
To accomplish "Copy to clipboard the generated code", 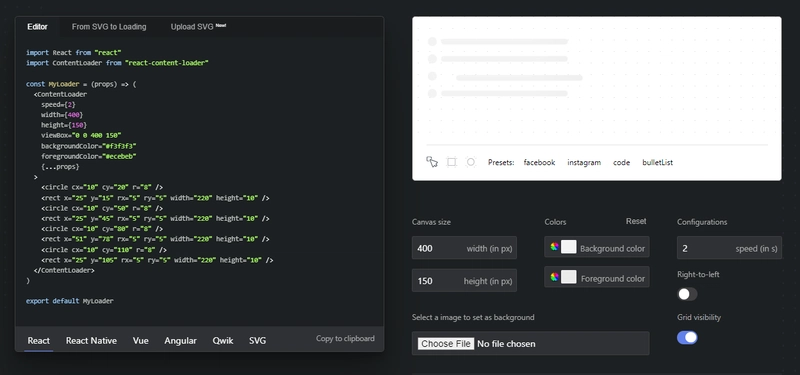I will tap(345, 338).
